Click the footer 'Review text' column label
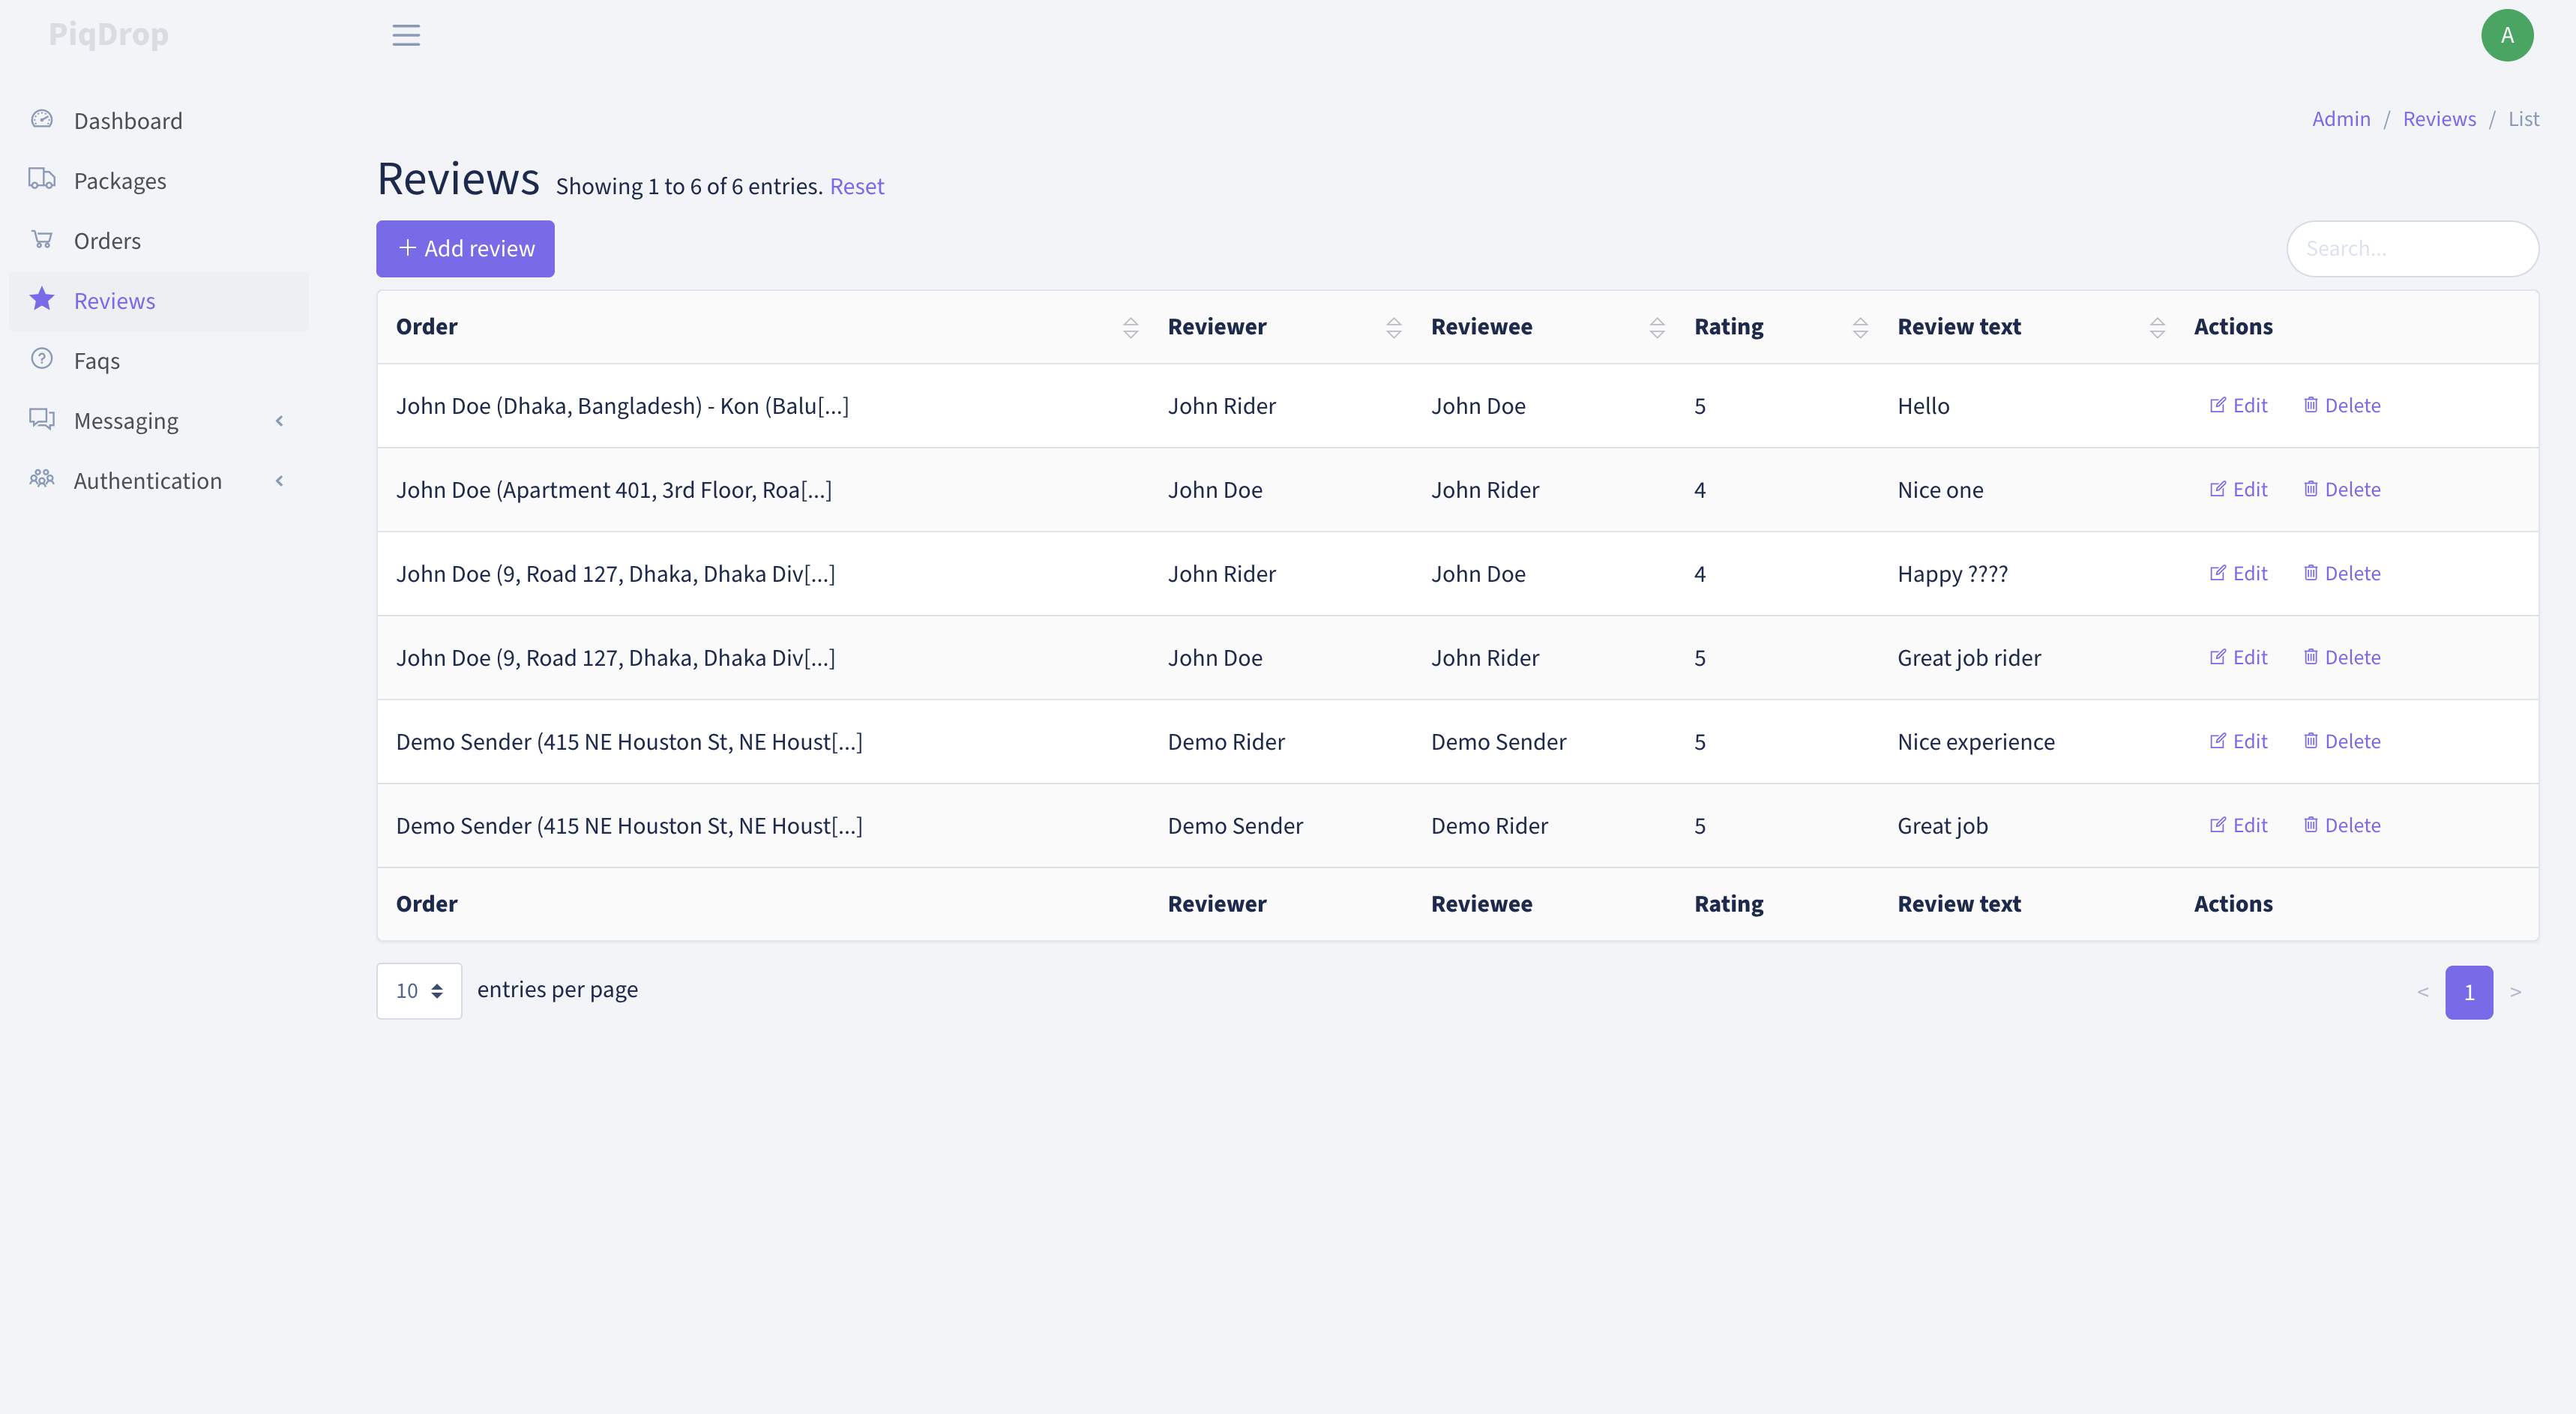Screen dimensions: 2576x1414 tap(1959, 904)
